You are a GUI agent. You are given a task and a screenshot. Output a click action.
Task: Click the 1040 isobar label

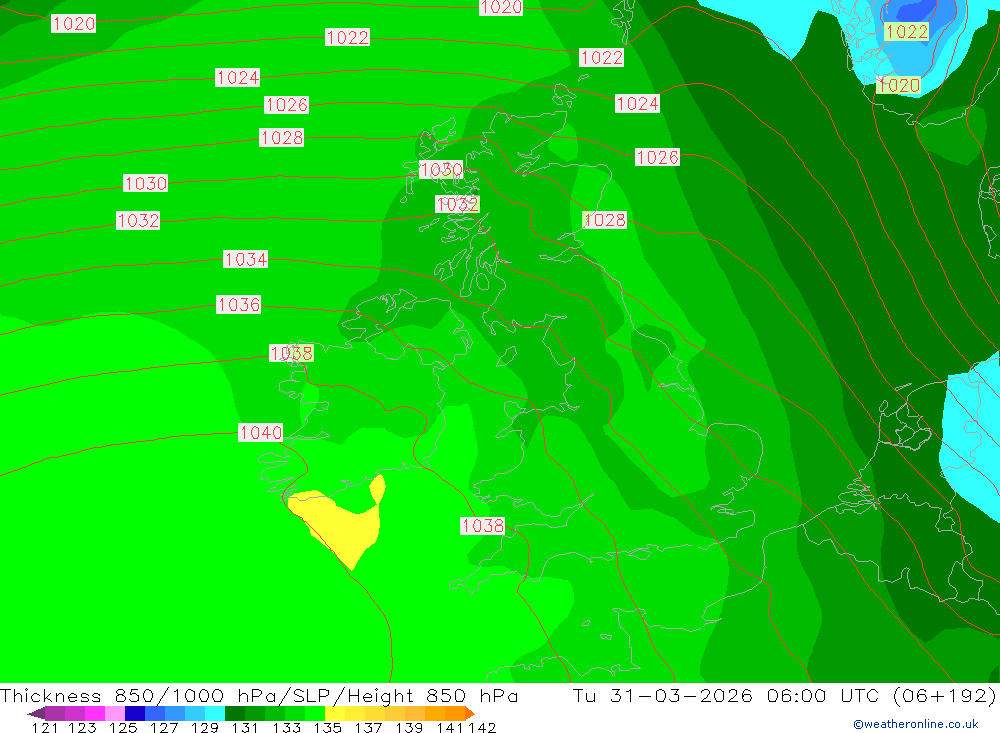(261, 433)
